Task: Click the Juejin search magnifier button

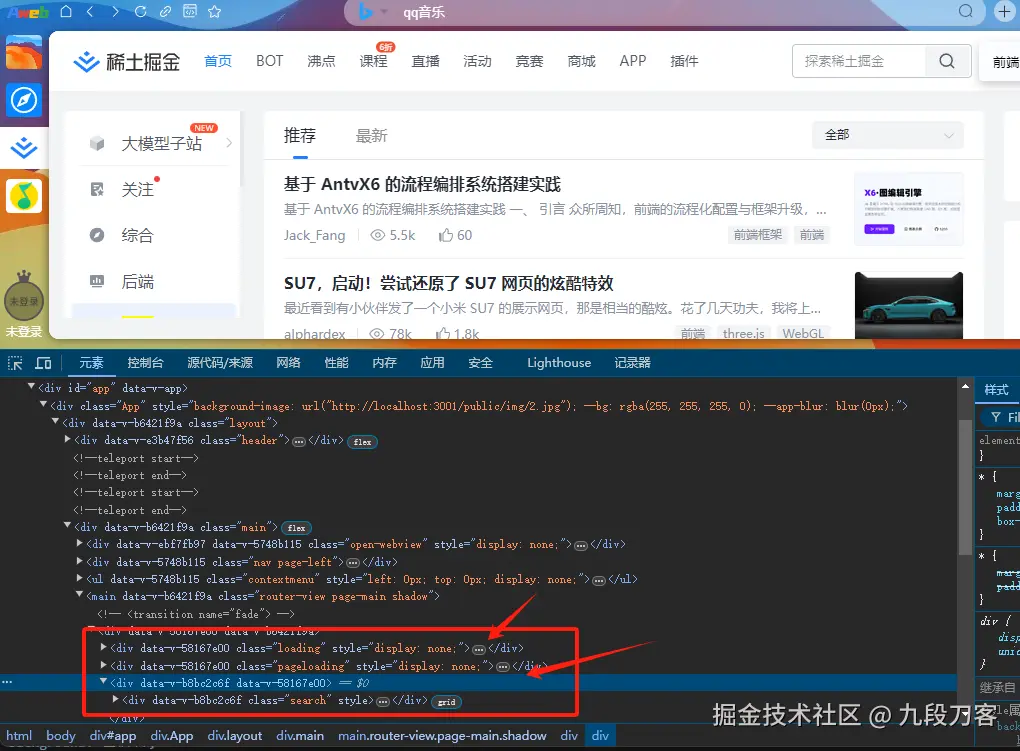Action: point(947,61)
